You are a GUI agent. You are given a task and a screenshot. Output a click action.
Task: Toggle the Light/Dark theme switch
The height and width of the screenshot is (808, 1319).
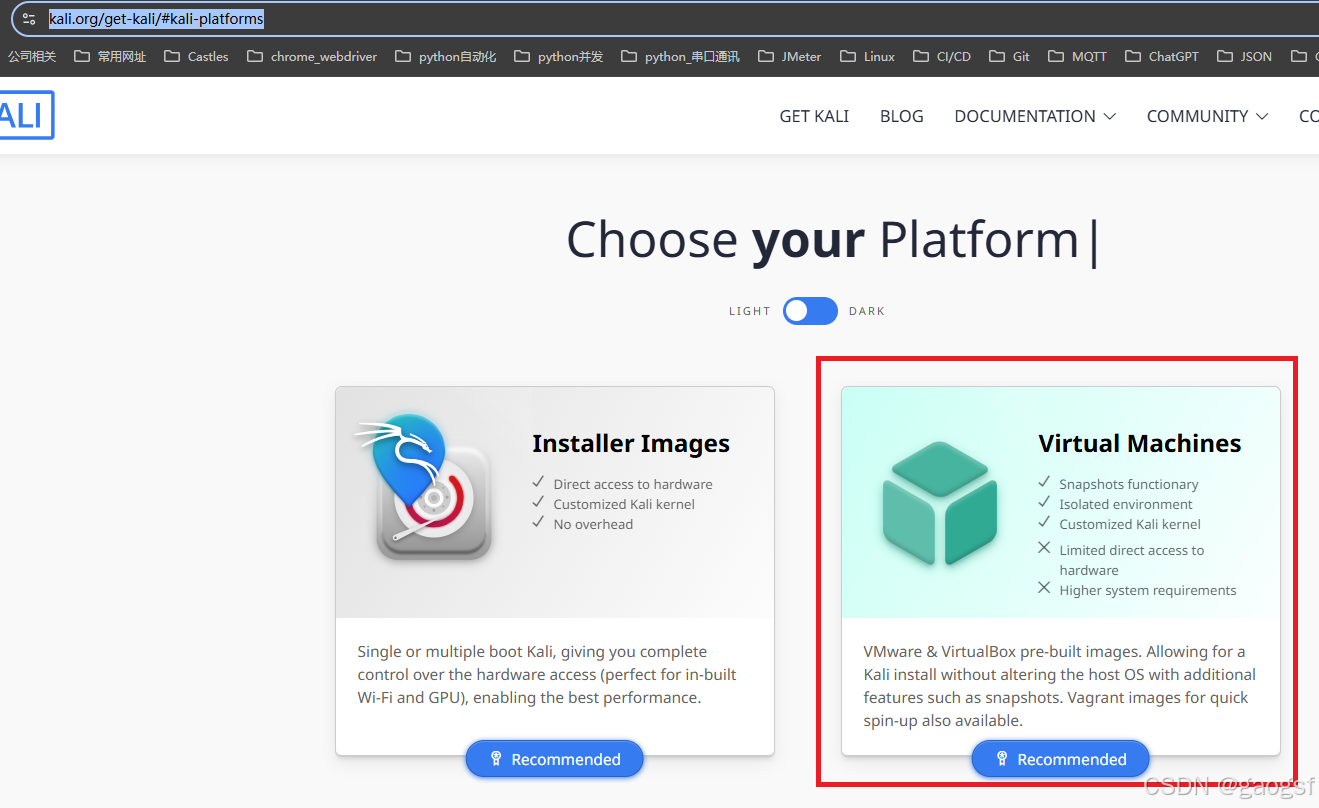click(x=810, y=311)
